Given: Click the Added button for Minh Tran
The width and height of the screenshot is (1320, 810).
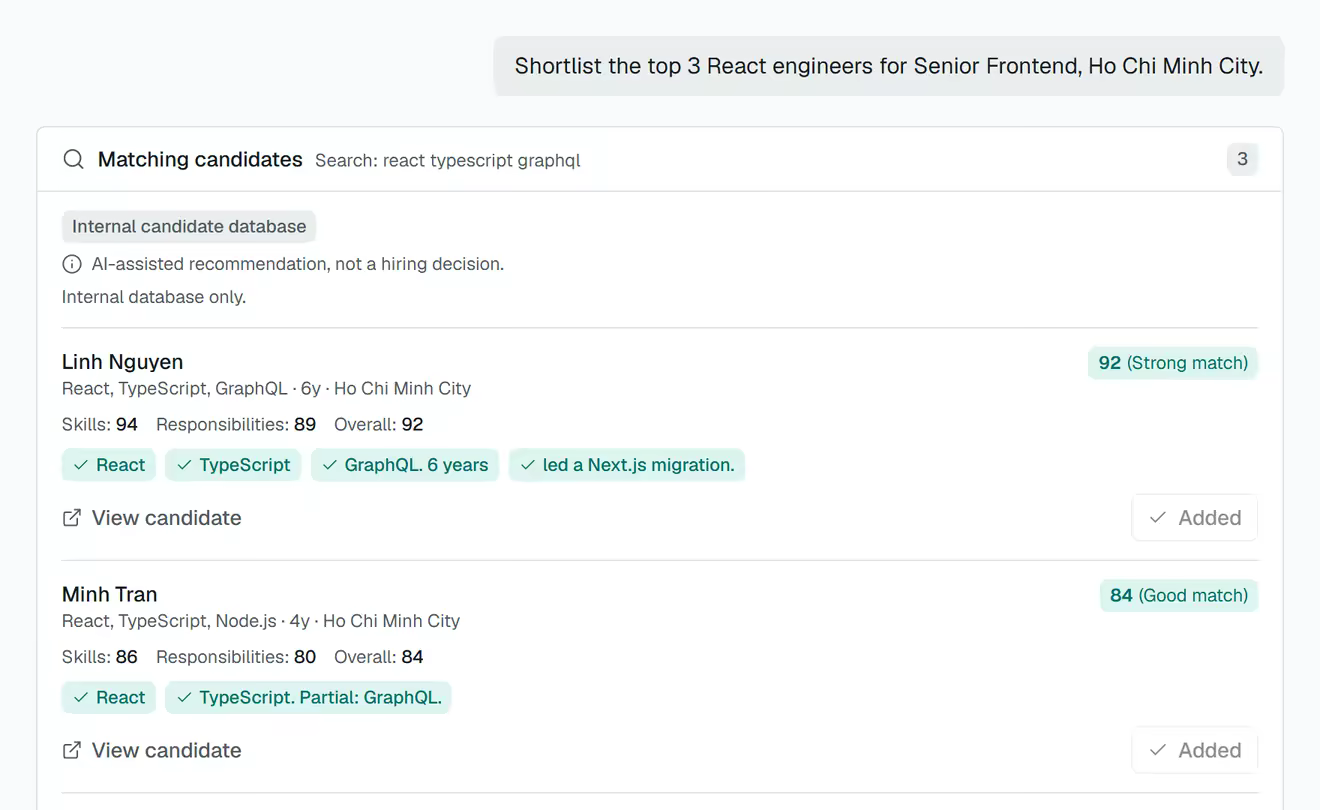Looking at the screenshot, I should point(1195,750).
